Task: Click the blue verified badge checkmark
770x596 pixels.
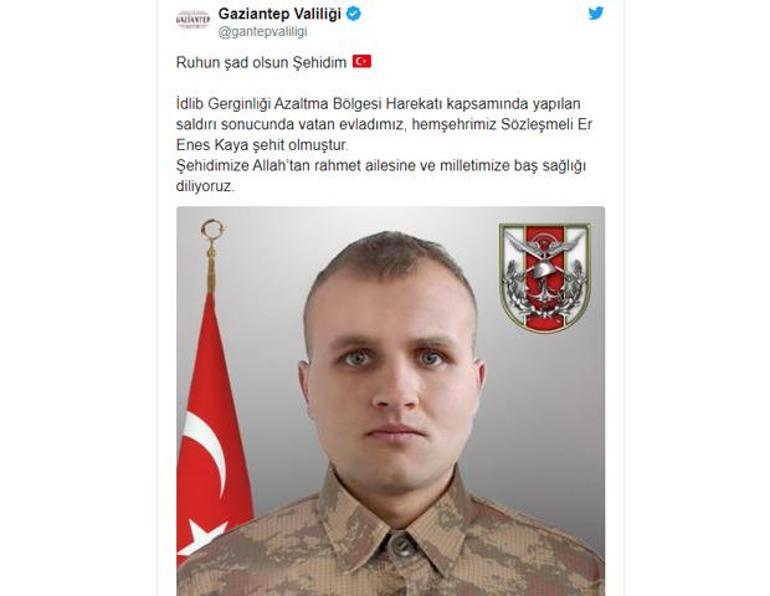Action: click(x=354, y=14)
